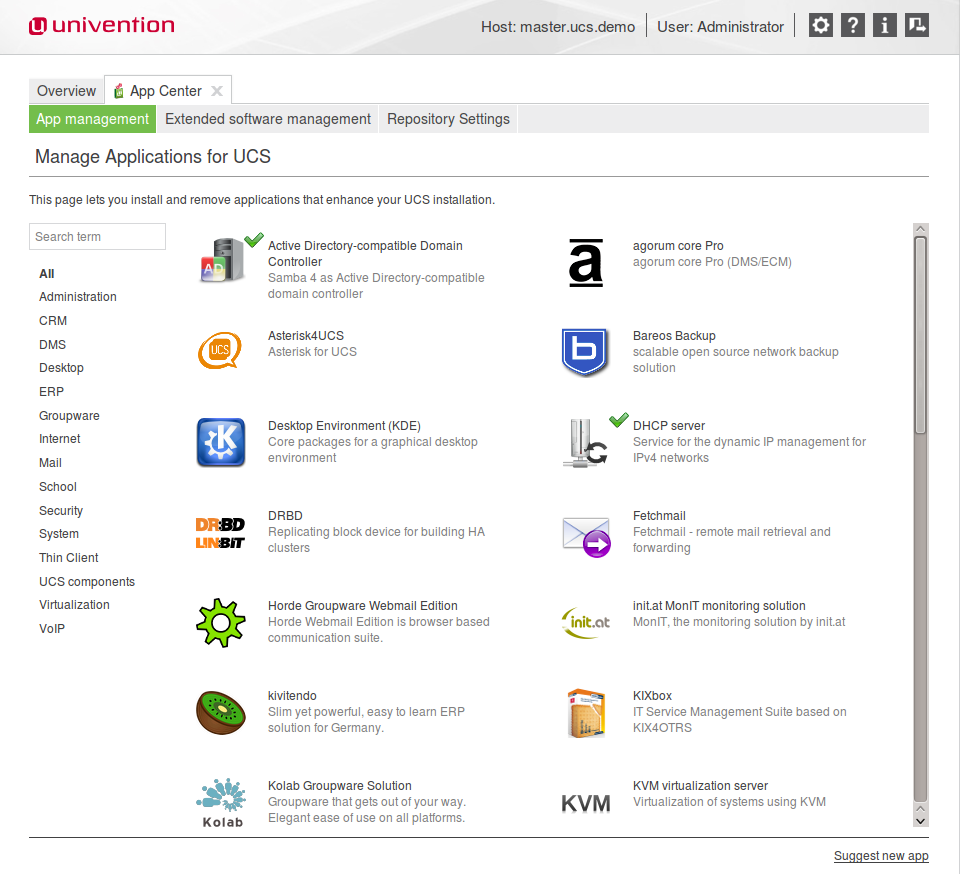Select the KVM virtualization icon

pyautogui.click(x=586, y=803)
